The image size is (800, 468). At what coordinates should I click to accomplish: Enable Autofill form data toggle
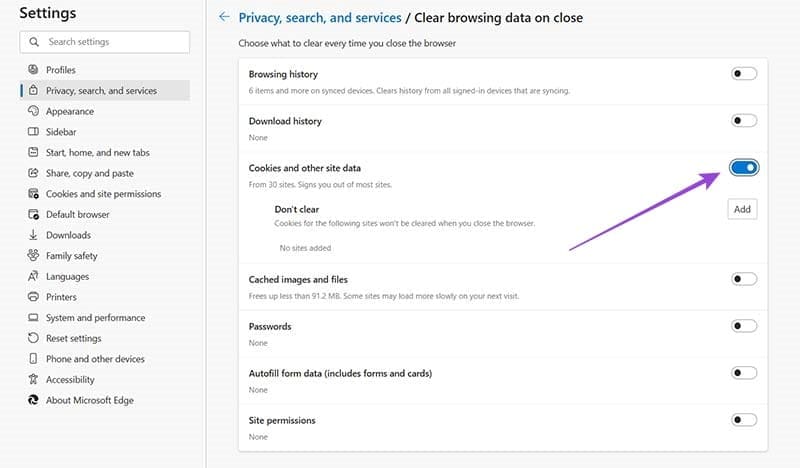click(x=744, y=373)
